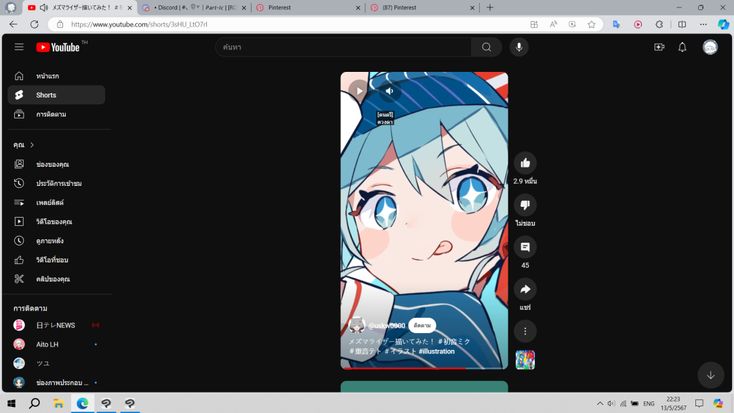Open the Short creator's channel avatar

(x=357, y=325)
